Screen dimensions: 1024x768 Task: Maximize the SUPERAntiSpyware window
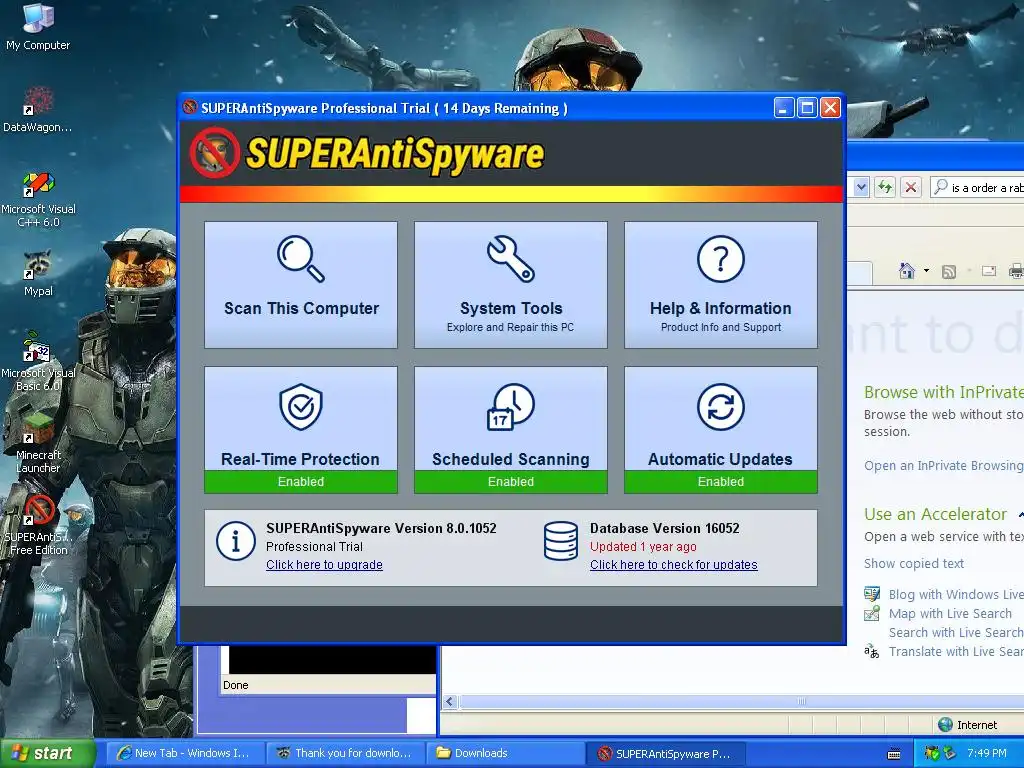point(807,108)
